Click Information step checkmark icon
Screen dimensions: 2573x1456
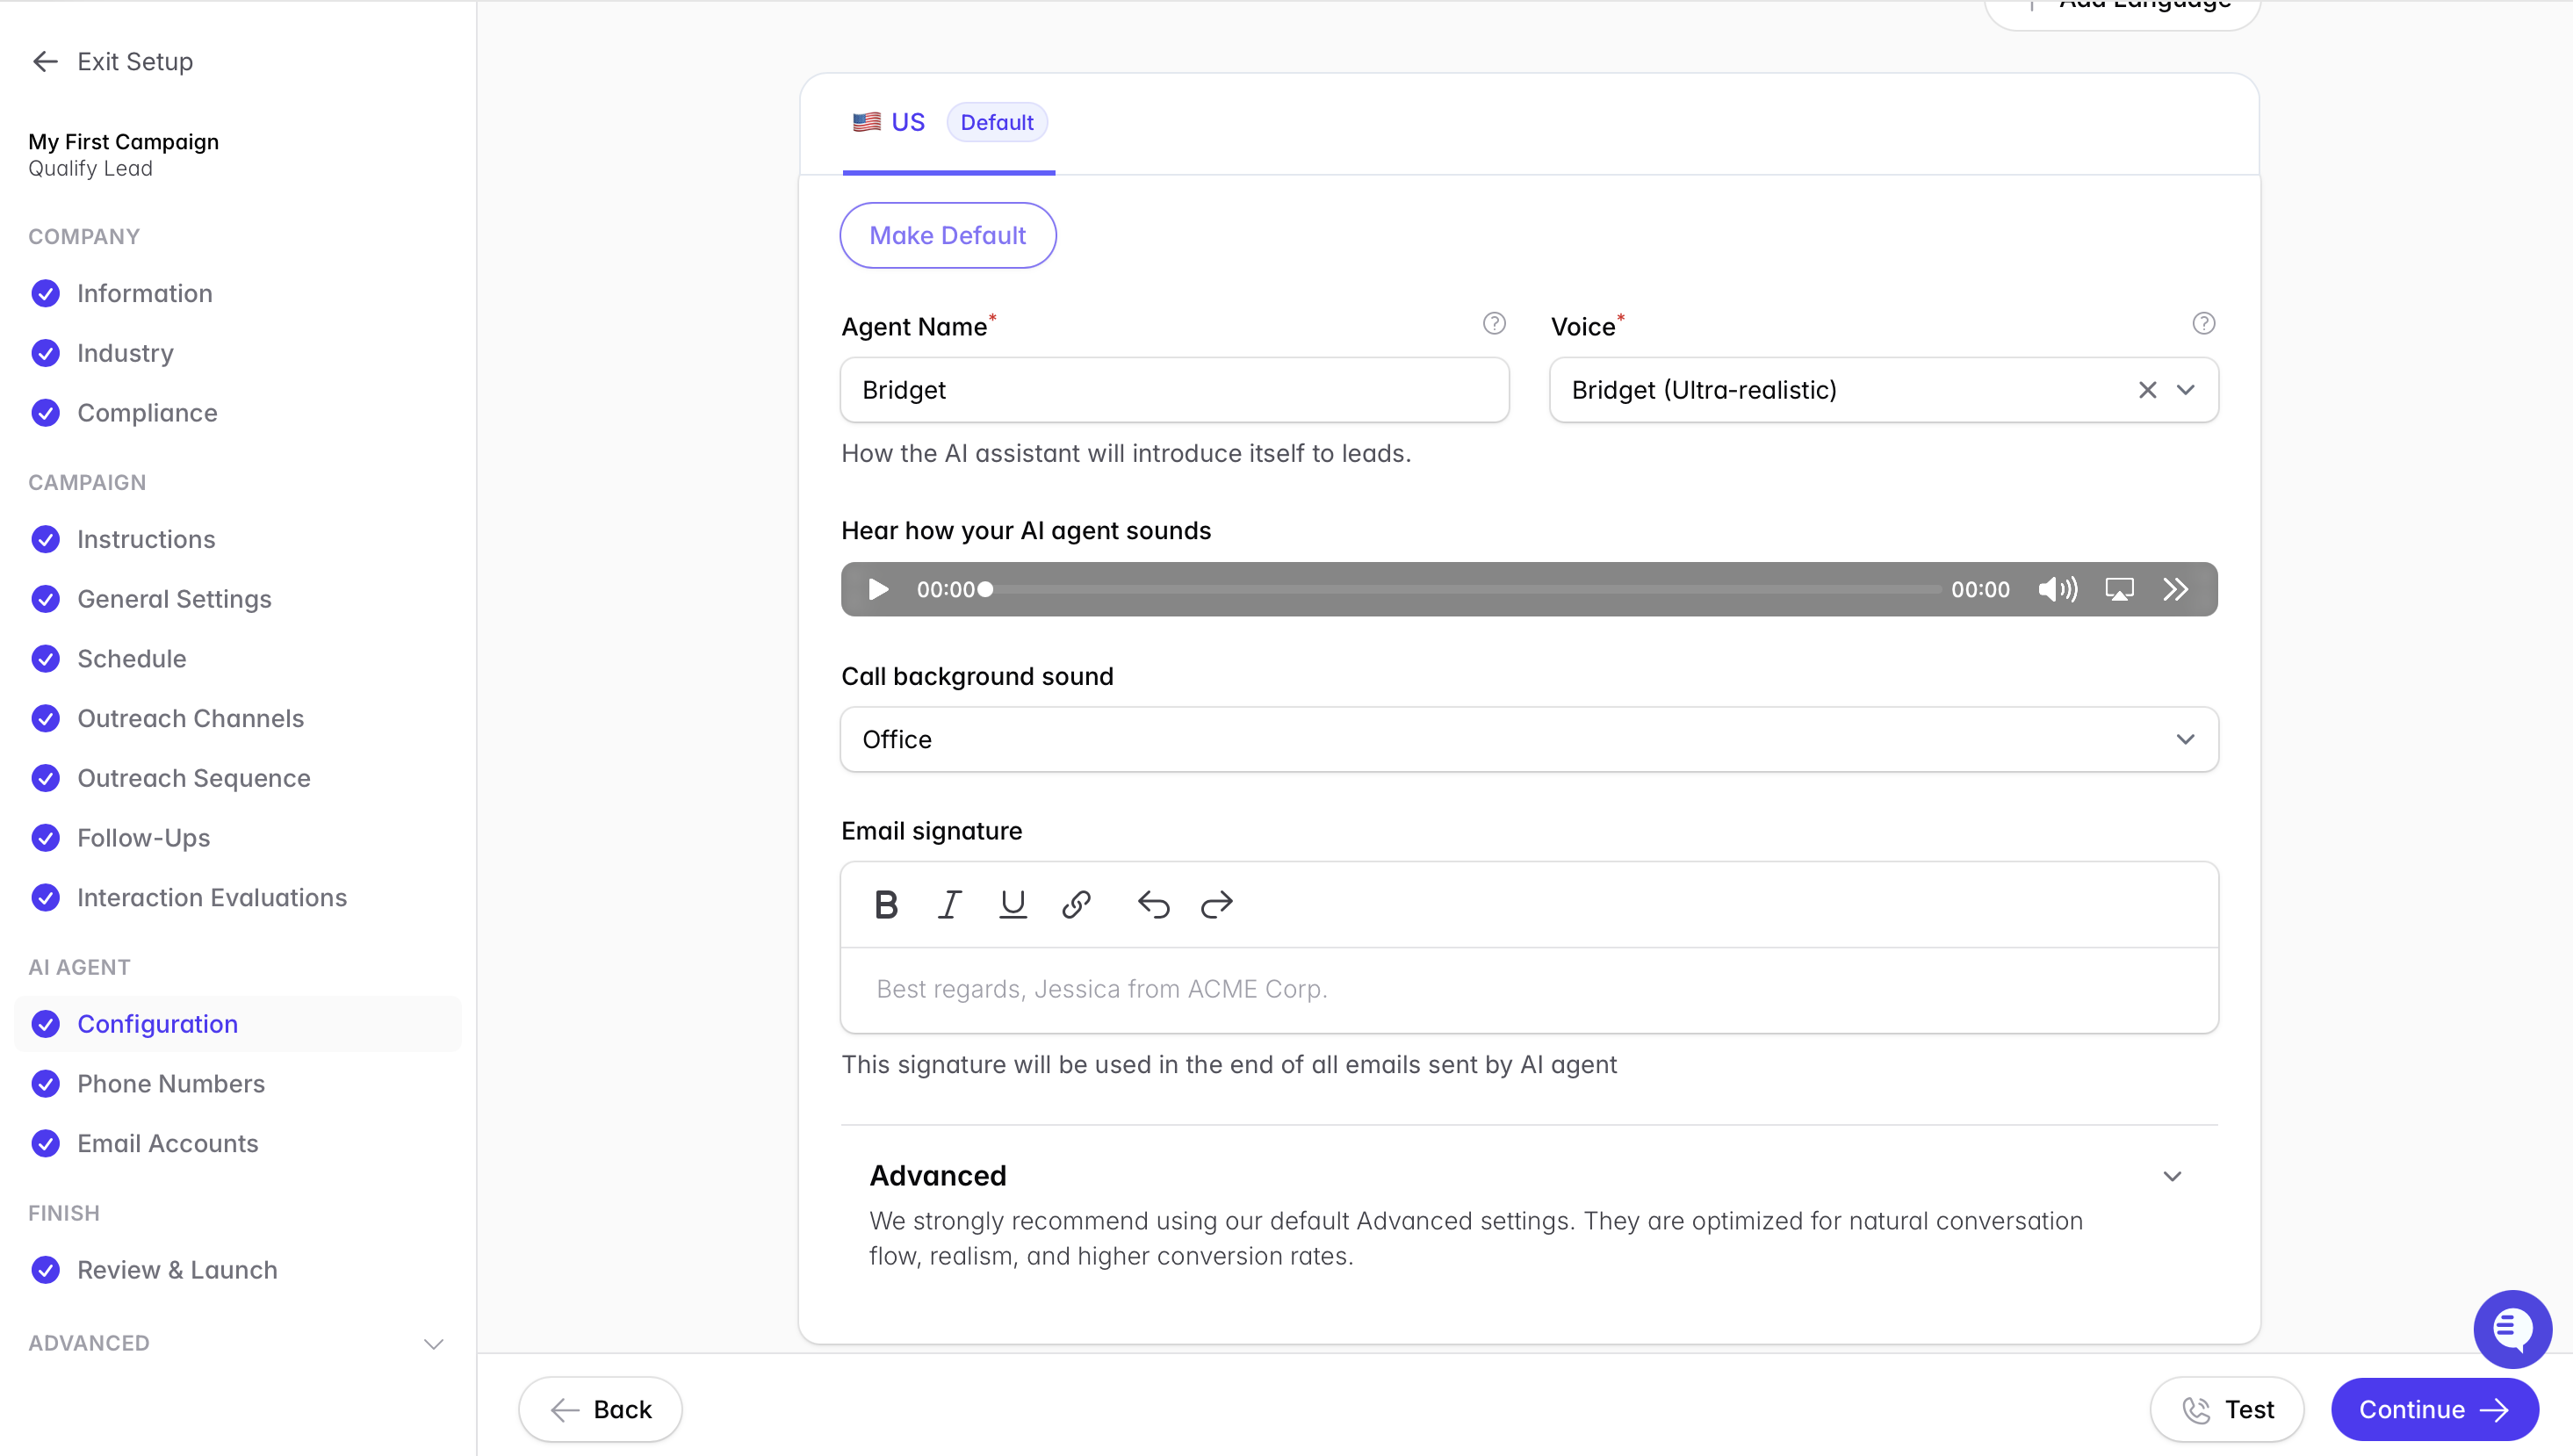tap(45, 293)
